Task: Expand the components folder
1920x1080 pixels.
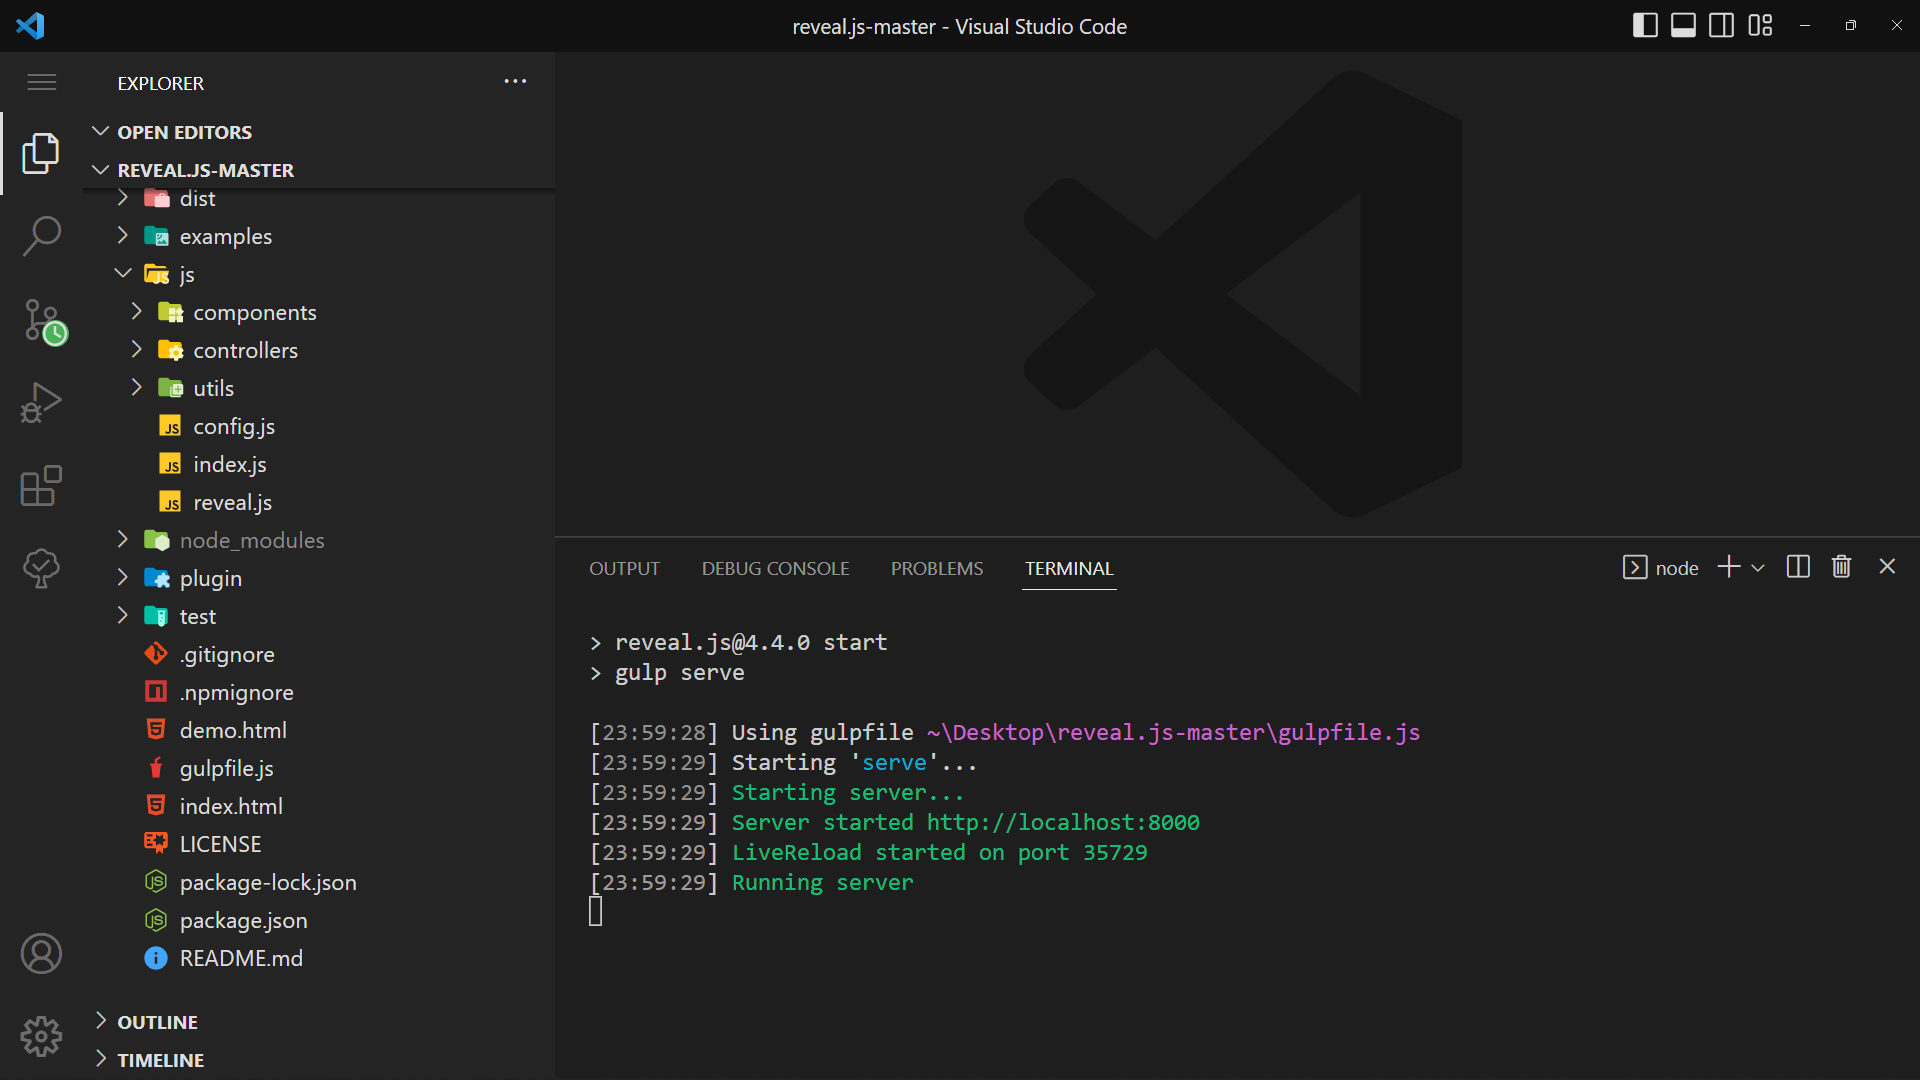Action: pyautogui.click(x=318, y=312)
